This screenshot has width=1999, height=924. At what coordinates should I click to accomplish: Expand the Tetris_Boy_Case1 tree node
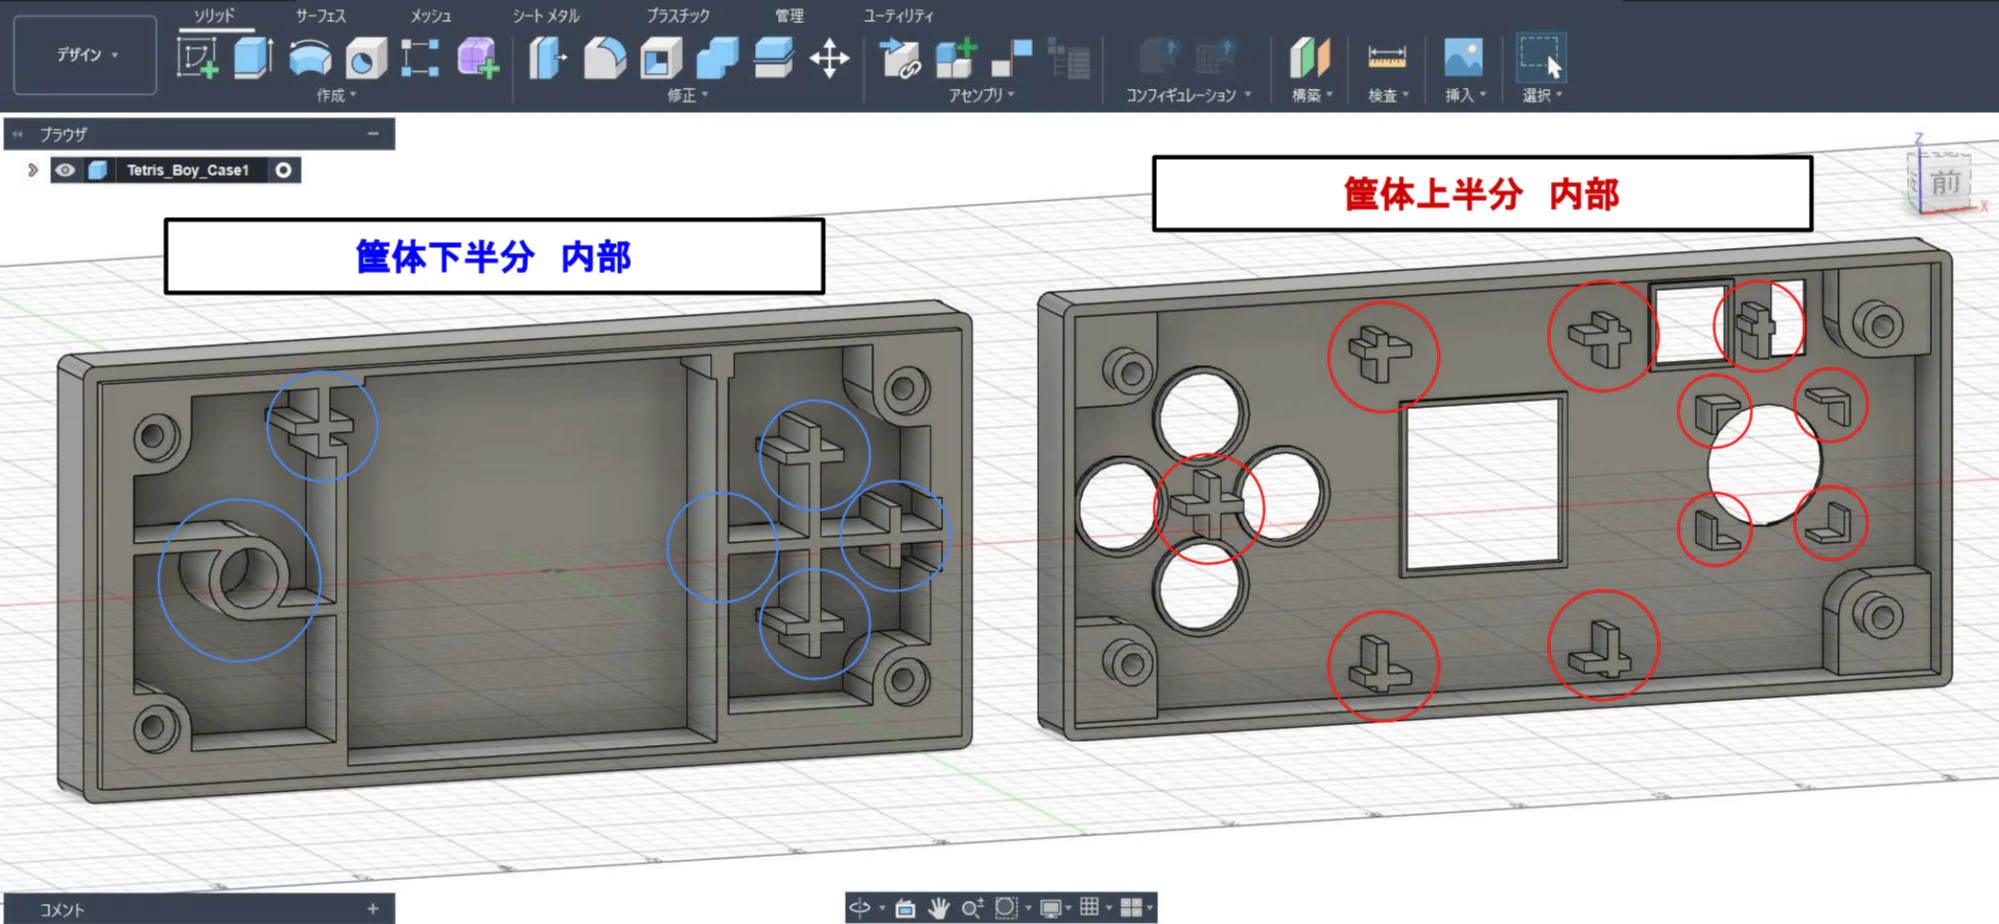tap(32, 170)
